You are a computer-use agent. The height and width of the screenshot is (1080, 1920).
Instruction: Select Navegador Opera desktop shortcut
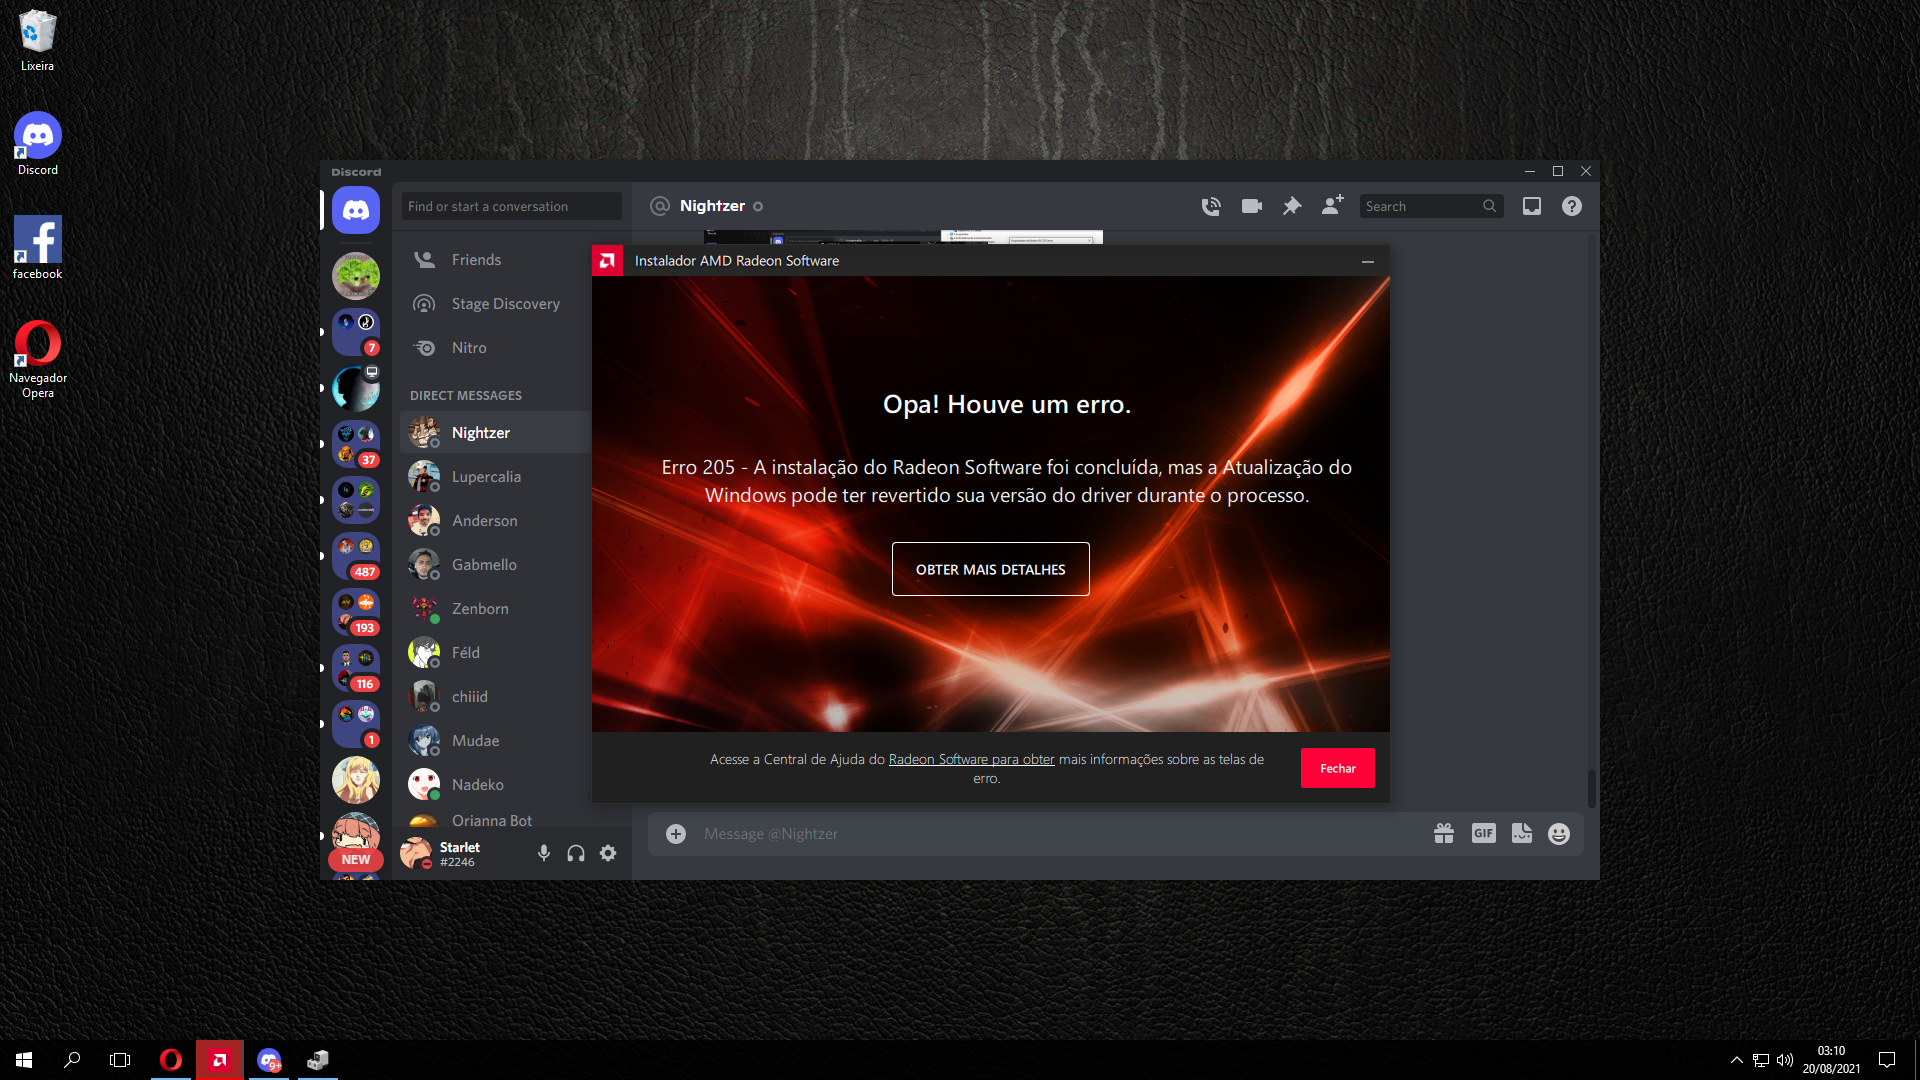click(37, 359)
